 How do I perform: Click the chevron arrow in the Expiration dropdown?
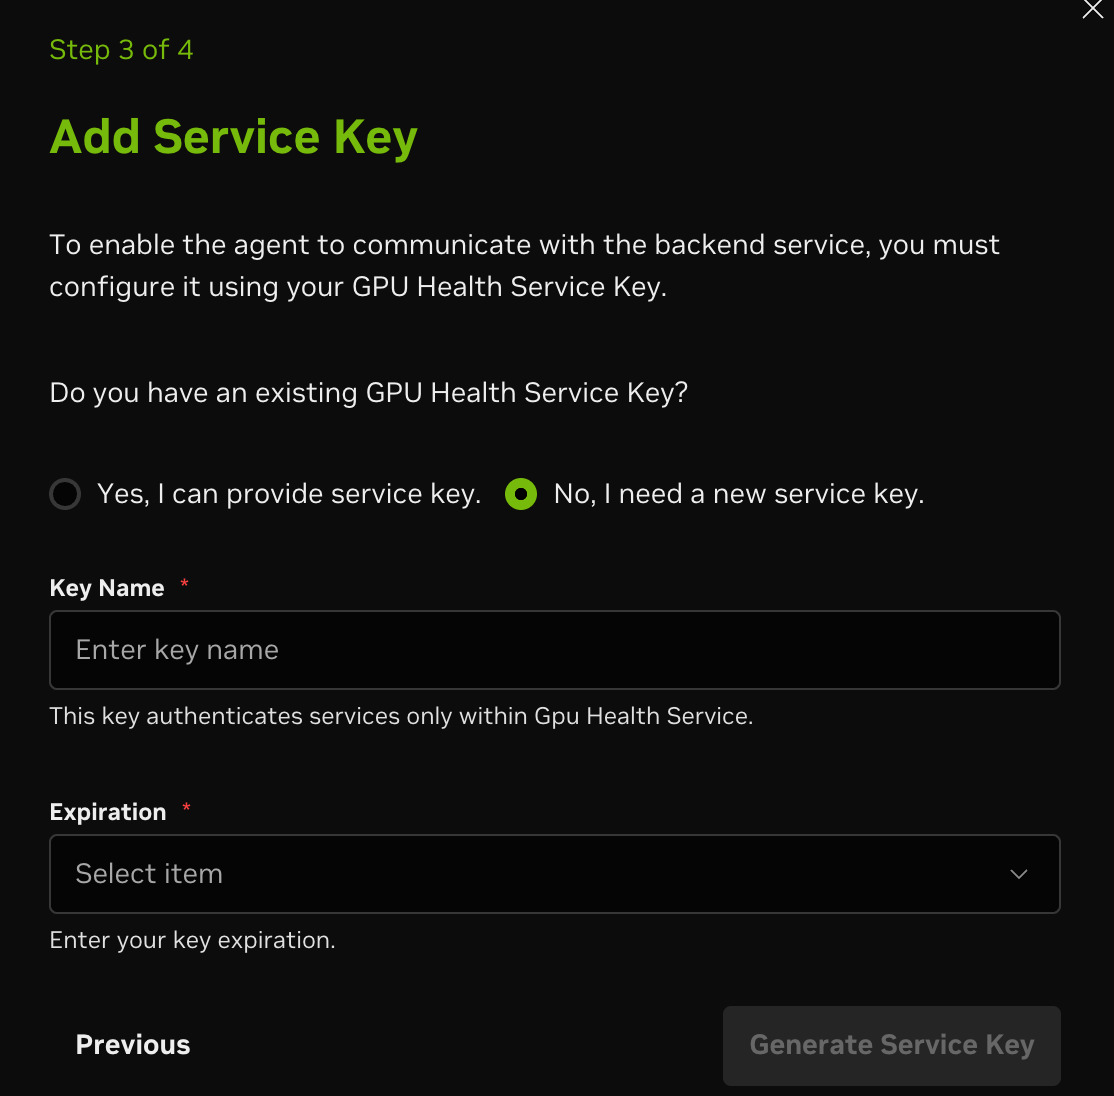tap(1019, 874)
